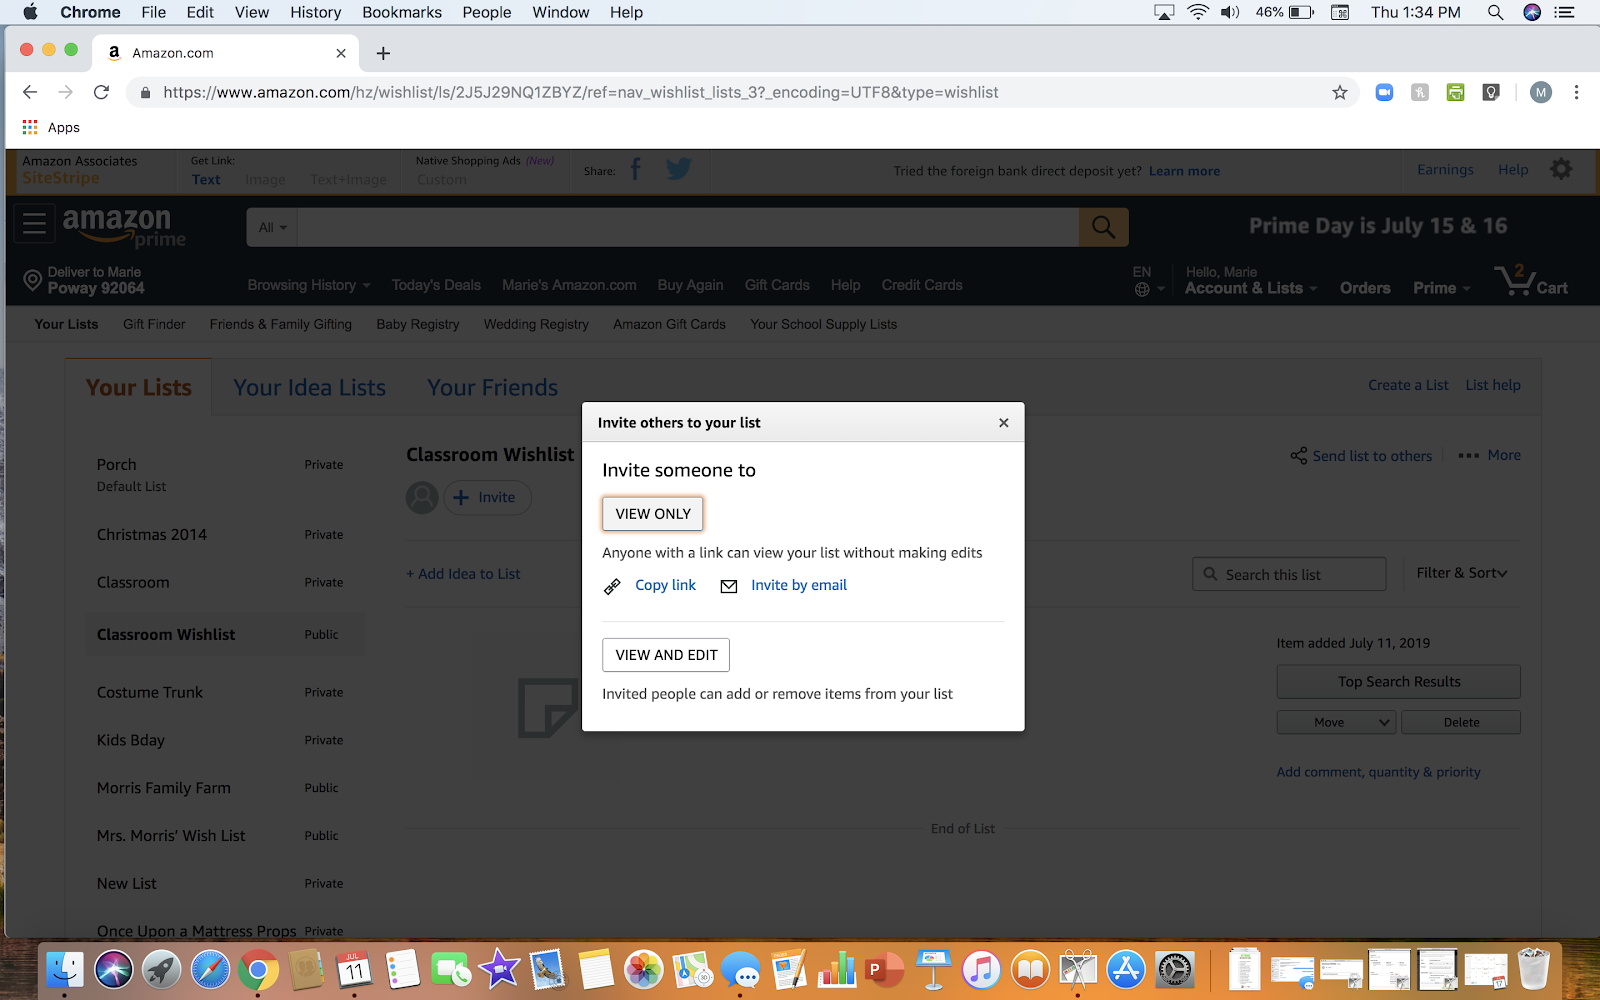The height and width of the screenshot is (1000, 1600).
Task: Click the Amazon search magnifier button
Action: click(1103, 227)
